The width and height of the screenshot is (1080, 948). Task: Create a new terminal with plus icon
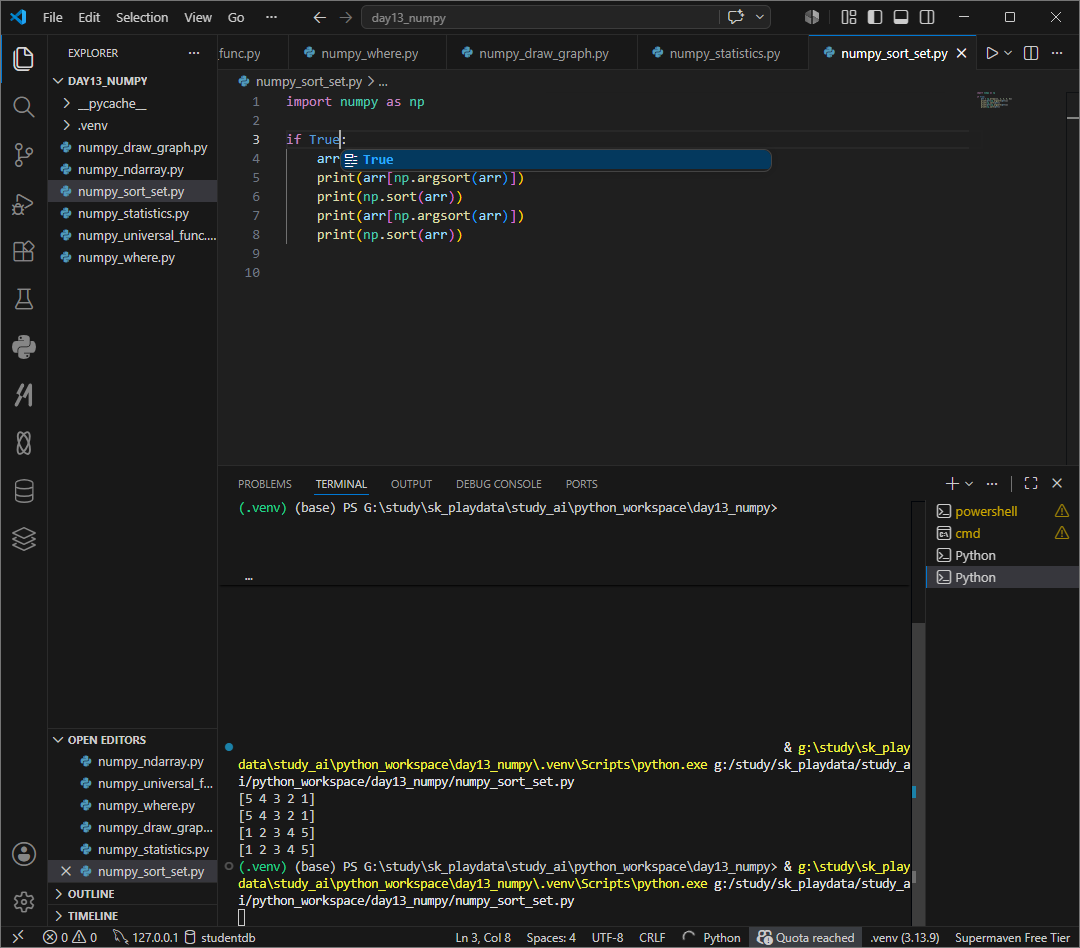click(952, 484)
